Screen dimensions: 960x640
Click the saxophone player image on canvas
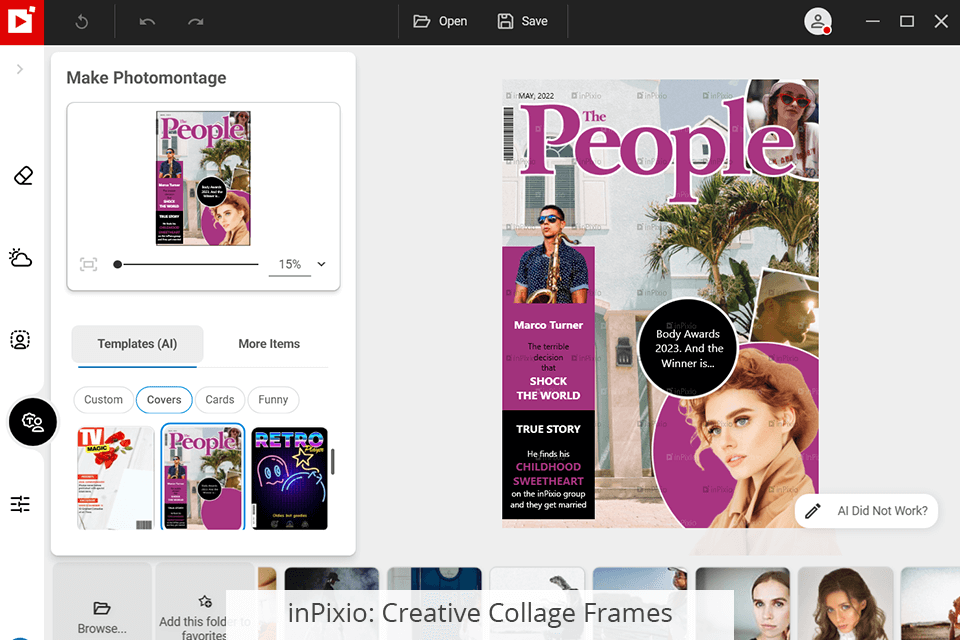[553, 254]
